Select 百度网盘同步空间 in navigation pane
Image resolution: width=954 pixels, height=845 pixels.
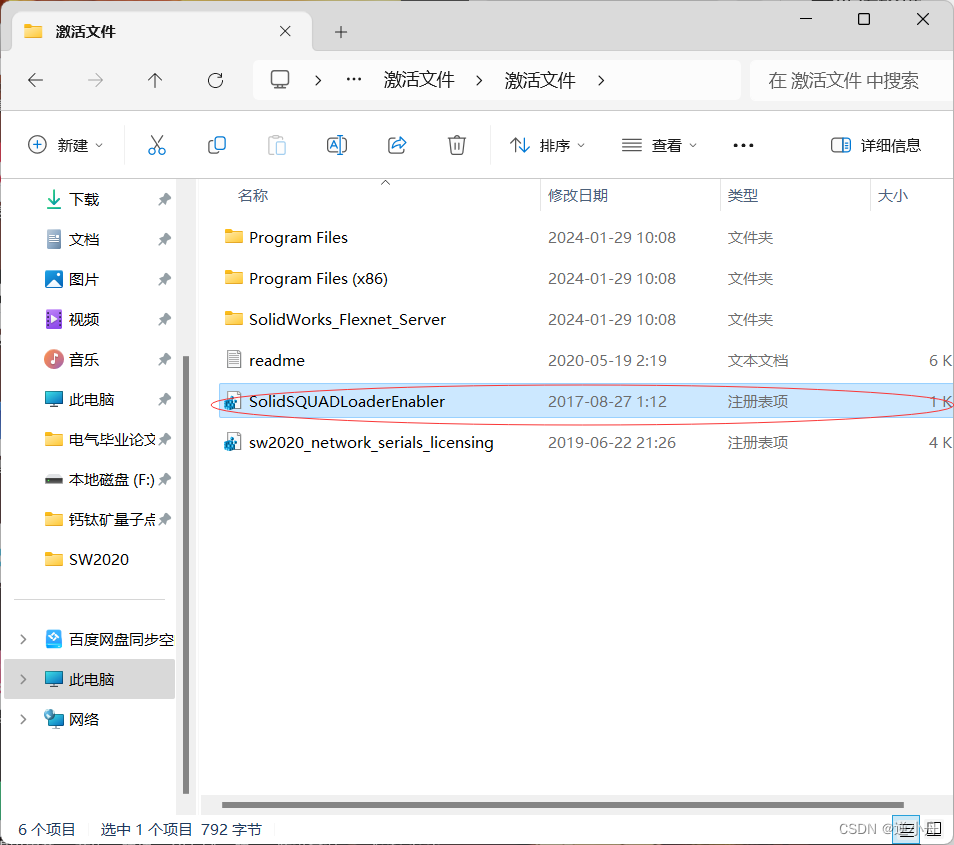click(x=110, y=639)
